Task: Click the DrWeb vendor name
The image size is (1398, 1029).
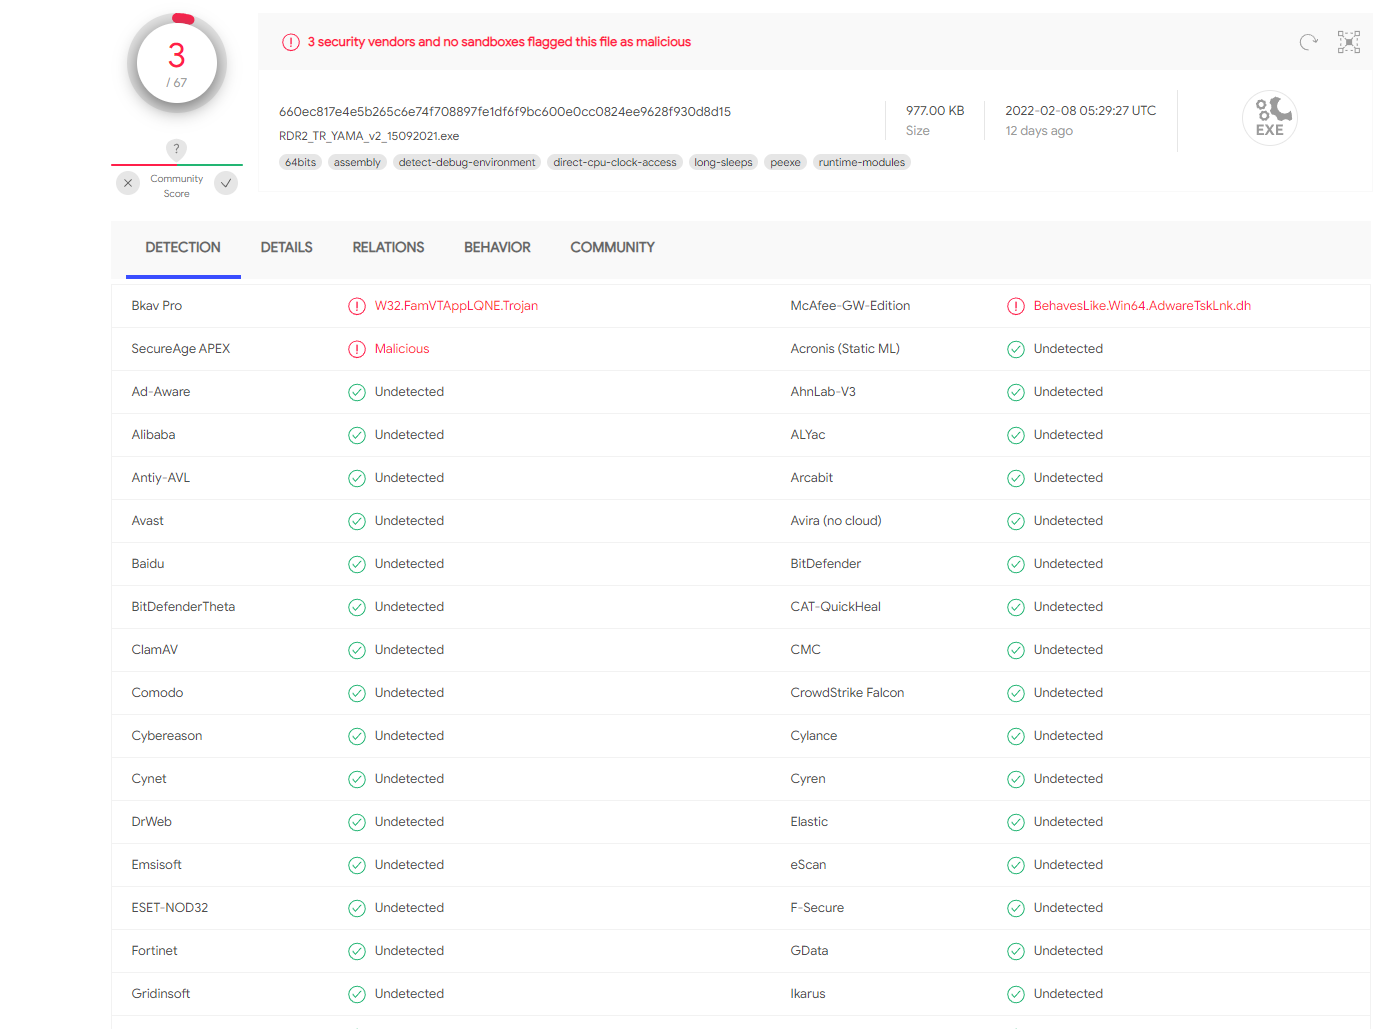Action: click(x=152, y=822)
